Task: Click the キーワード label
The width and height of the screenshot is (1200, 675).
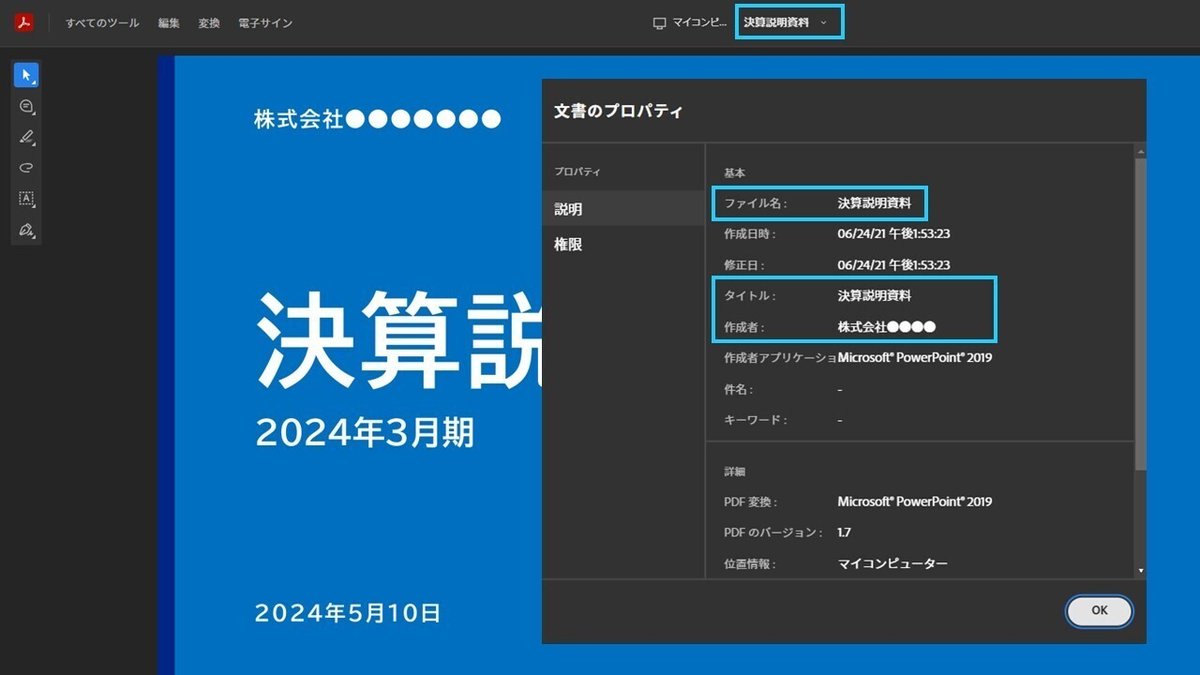Action: coord(755,420)
